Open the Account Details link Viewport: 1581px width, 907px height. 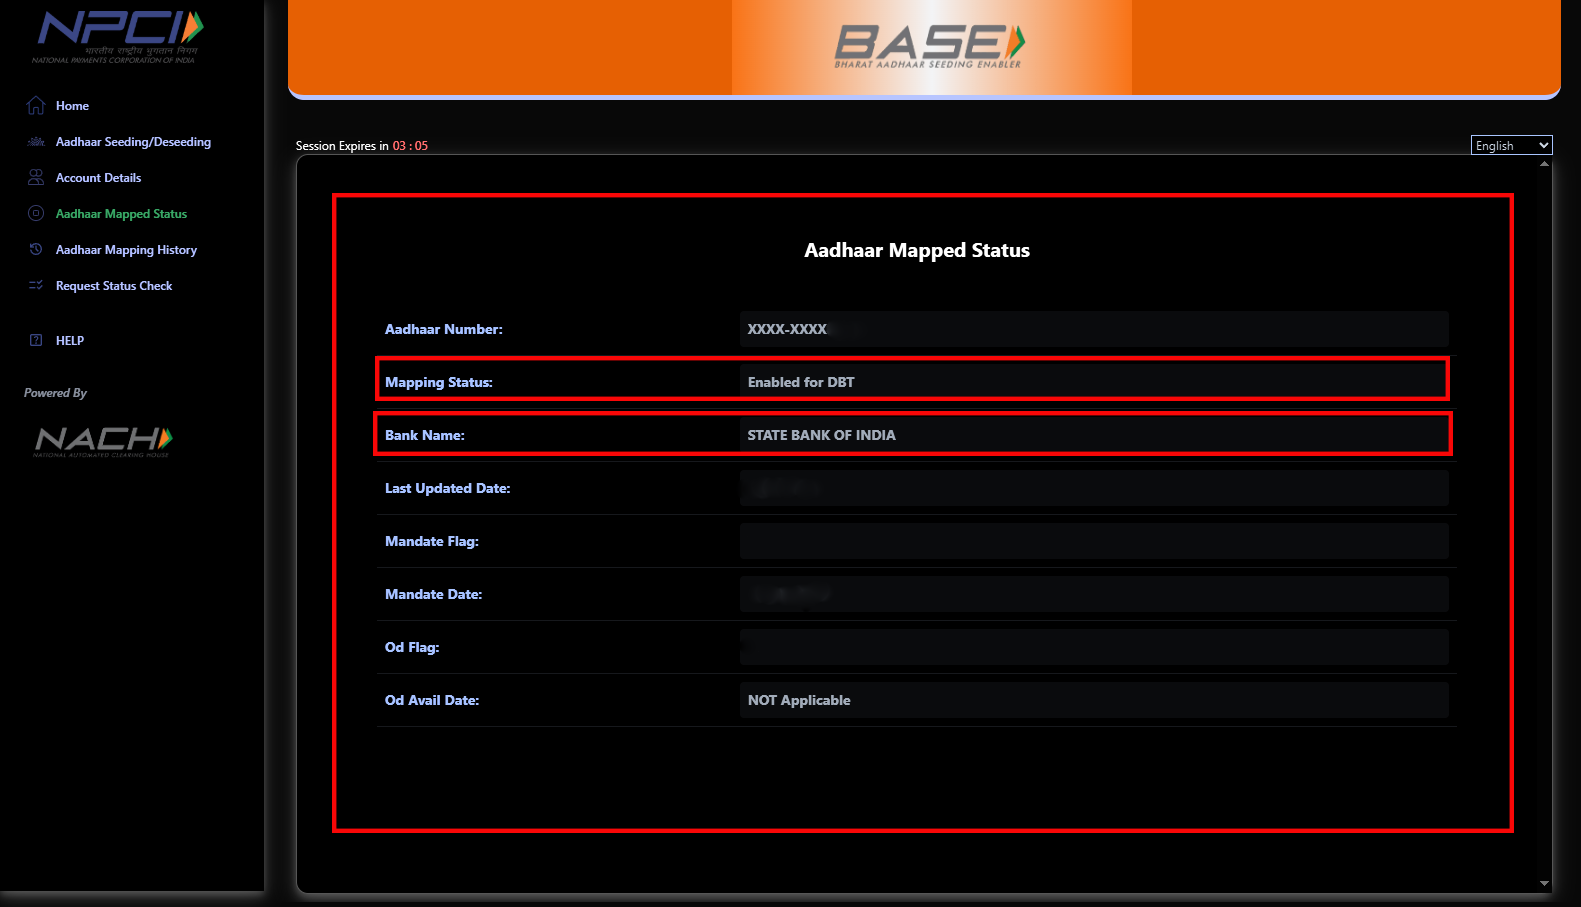(x=98, y=178)
